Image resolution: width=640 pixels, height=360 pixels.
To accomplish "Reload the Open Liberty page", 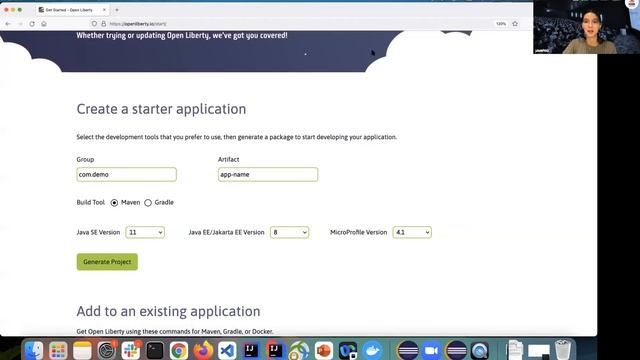I will pos(32,24).
